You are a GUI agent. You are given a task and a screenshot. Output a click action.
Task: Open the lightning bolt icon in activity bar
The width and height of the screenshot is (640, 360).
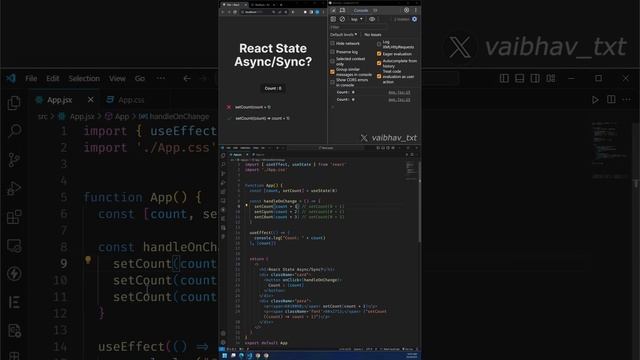coord(14,274)
